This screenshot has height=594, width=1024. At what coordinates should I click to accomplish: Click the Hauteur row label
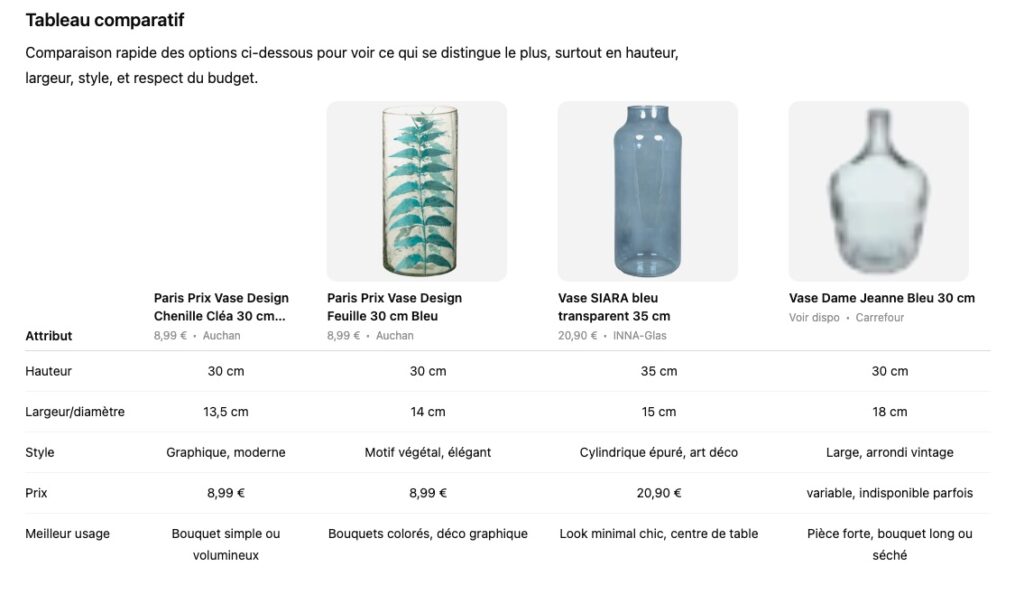(49, 371)
